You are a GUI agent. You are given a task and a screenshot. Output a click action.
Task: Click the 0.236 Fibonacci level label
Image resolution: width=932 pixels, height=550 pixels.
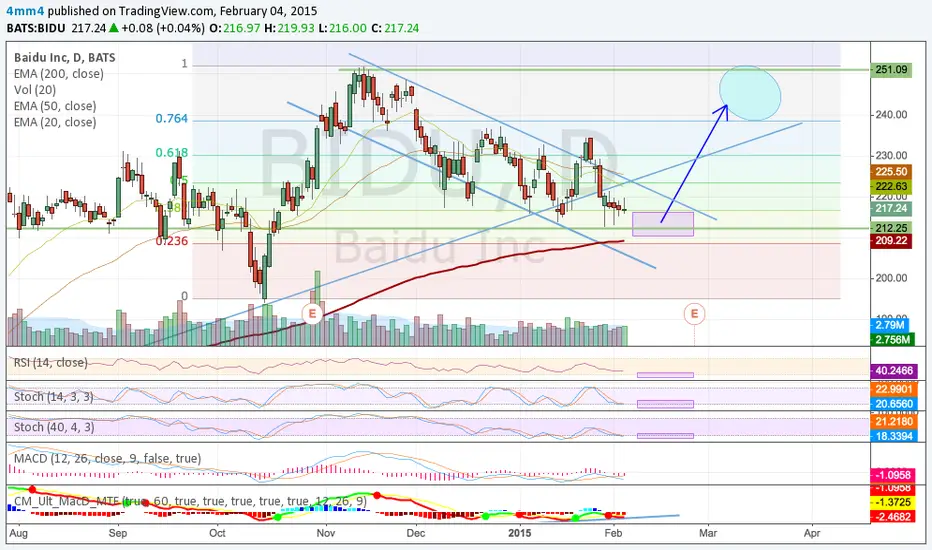pos(172,241)
